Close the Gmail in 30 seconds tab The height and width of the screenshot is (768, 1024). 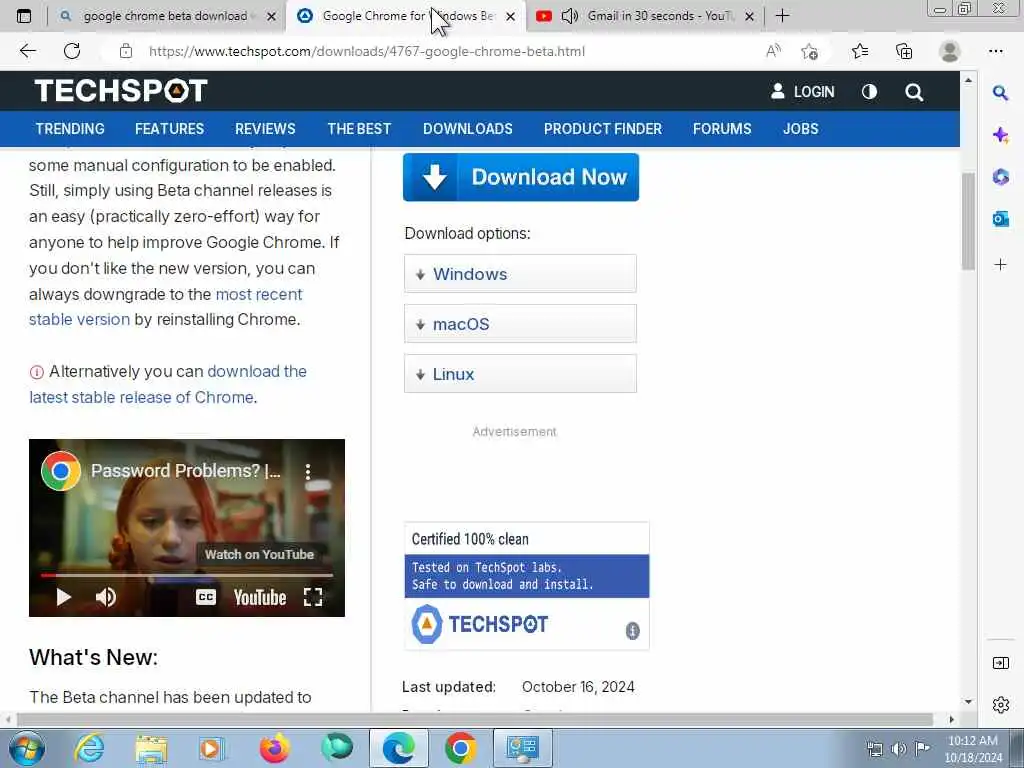point(750,16)
